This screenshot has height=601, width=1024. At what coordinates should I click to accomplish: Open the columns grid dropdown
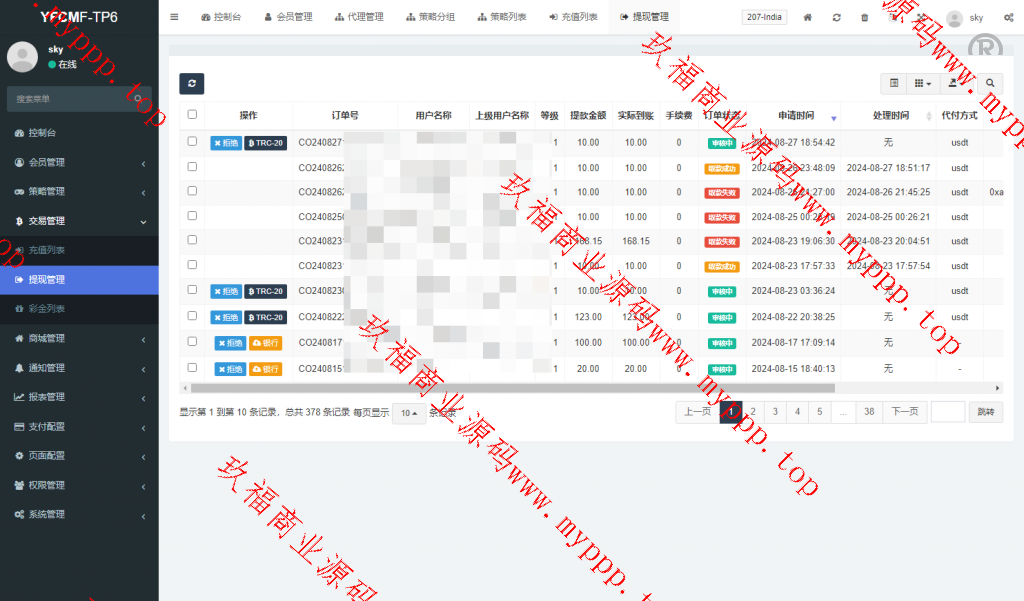coord(923,84)
